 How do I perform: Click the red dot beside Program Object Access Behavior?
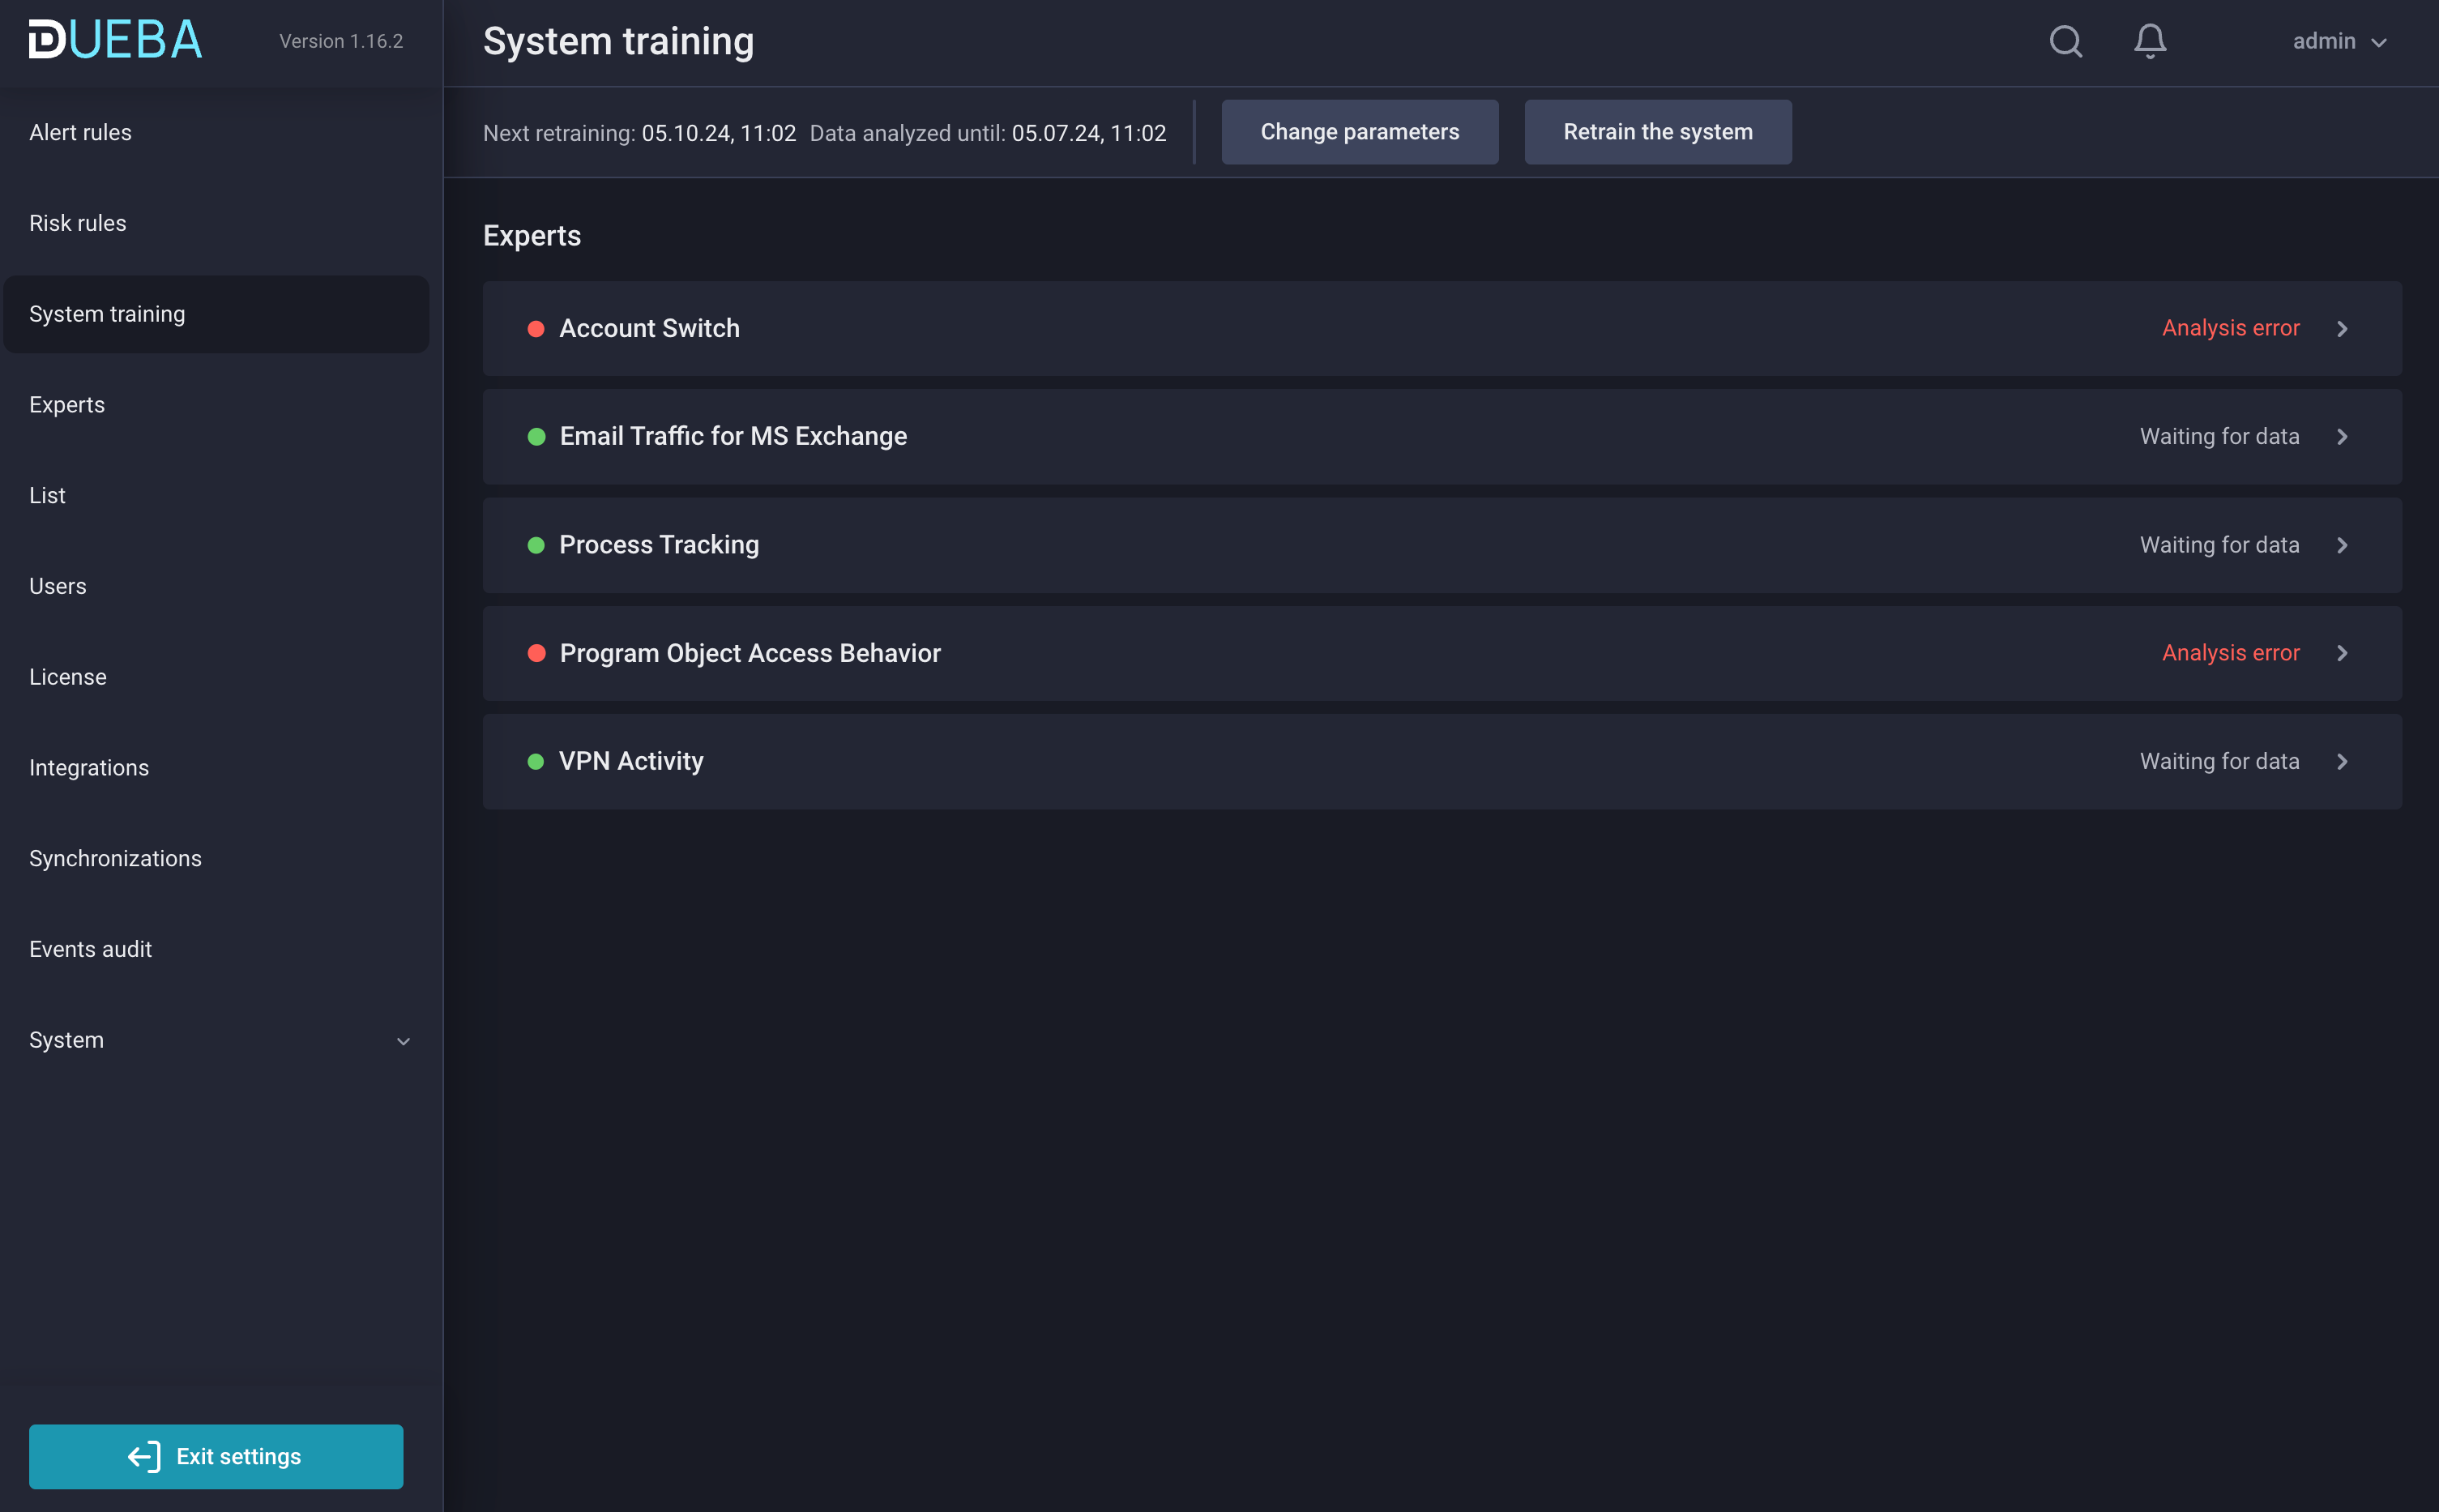point(536,653)
